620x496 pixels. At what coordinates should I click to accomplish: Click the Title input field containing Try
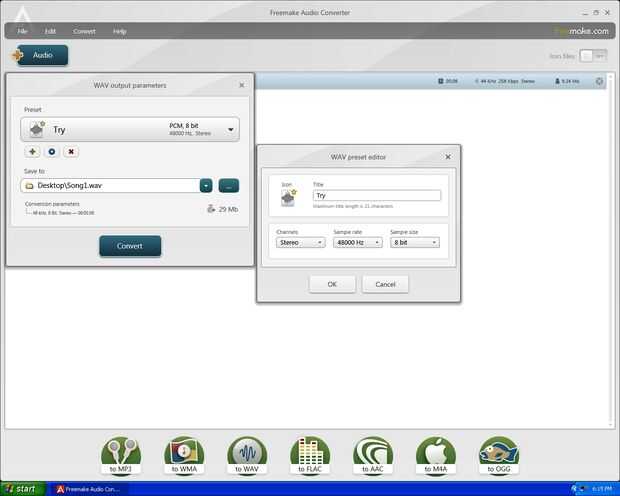[376, 195]
